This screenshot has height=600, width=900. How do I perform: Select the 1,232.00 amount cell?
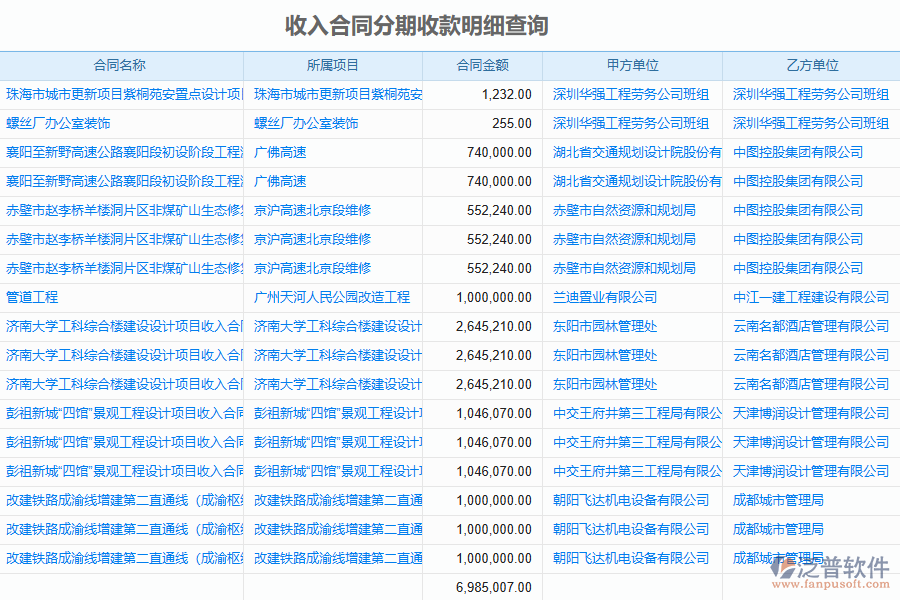[506, 94]
